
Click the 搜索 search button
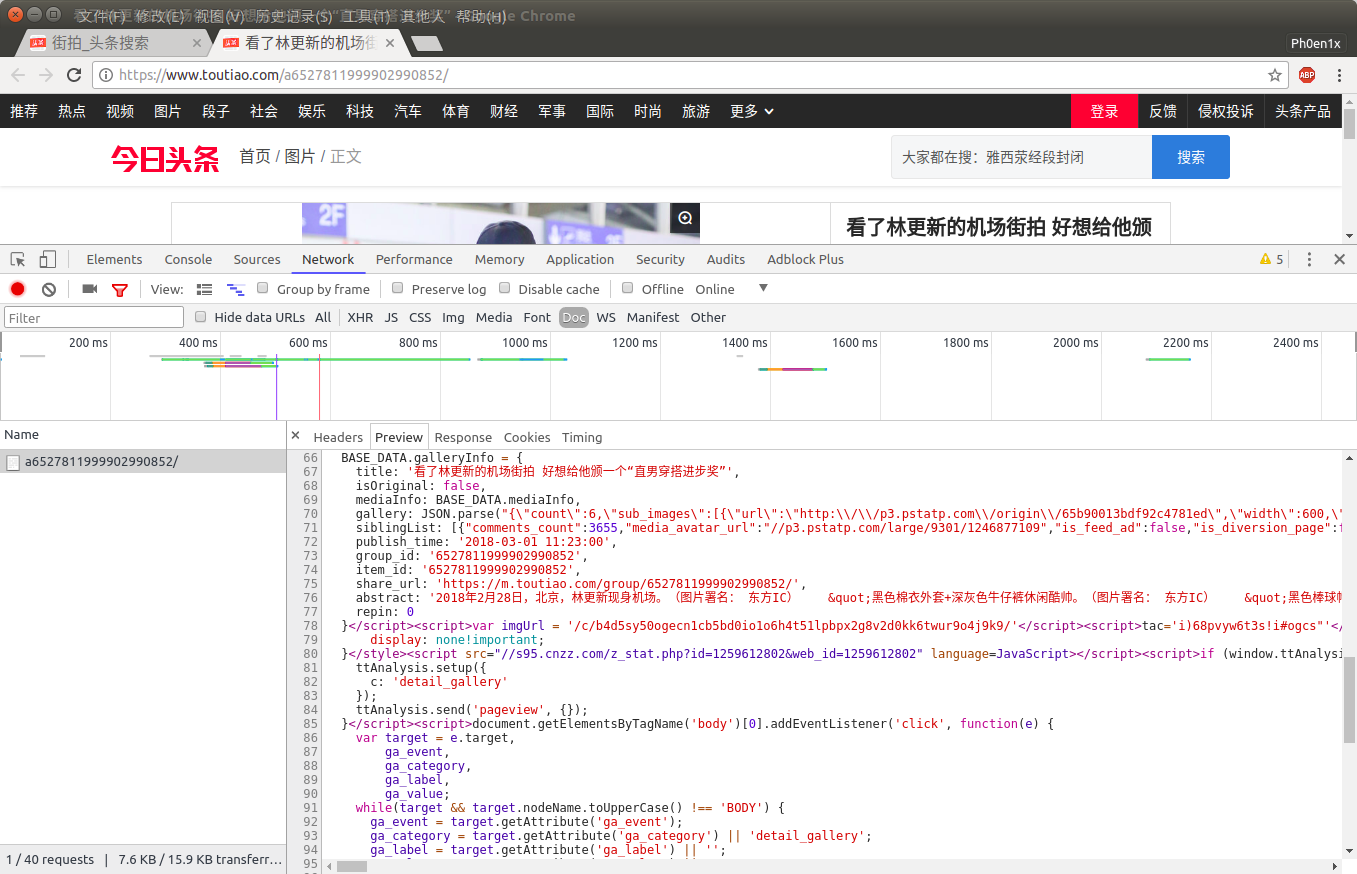point(1190,157)
